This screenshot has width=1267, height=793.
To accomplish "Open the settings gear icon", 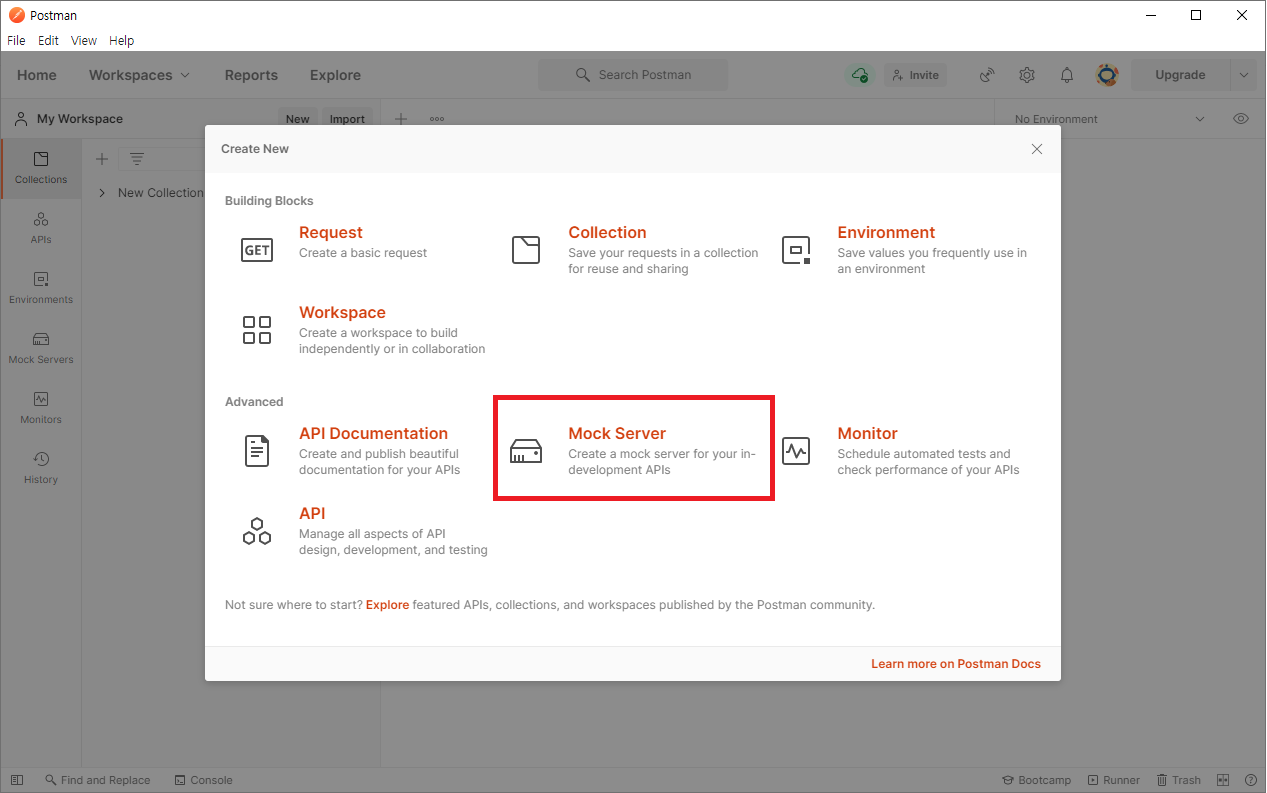I will tap(1027, 75).
